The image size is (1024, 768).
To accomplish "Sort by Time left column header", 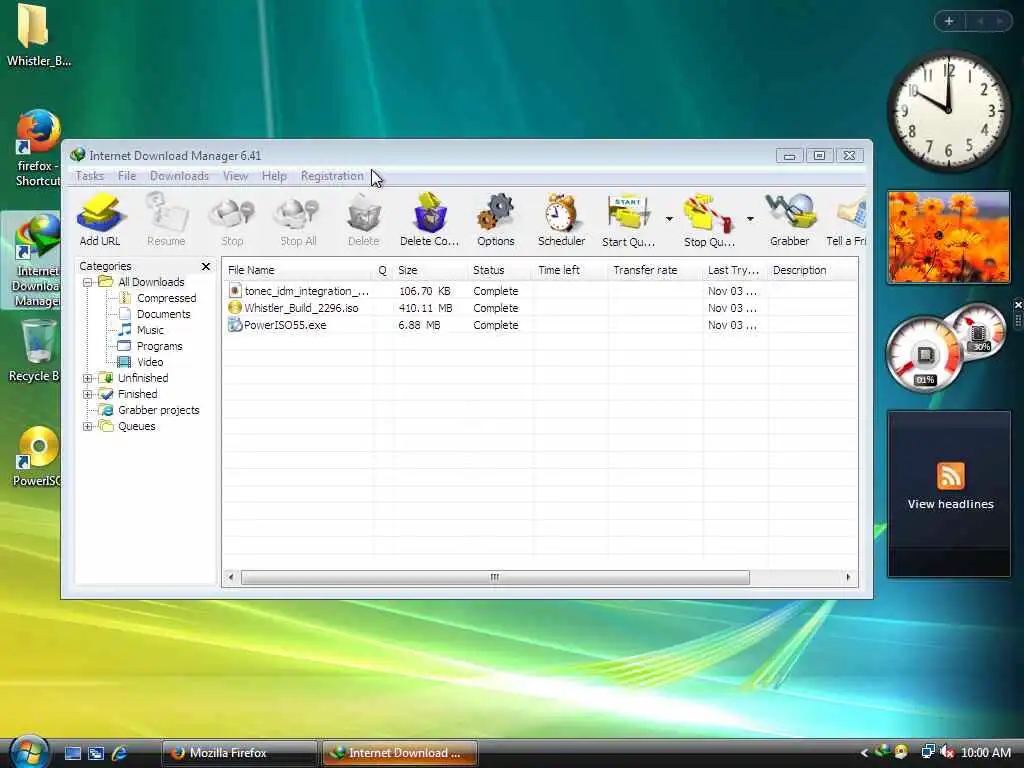I will [570, 270].
